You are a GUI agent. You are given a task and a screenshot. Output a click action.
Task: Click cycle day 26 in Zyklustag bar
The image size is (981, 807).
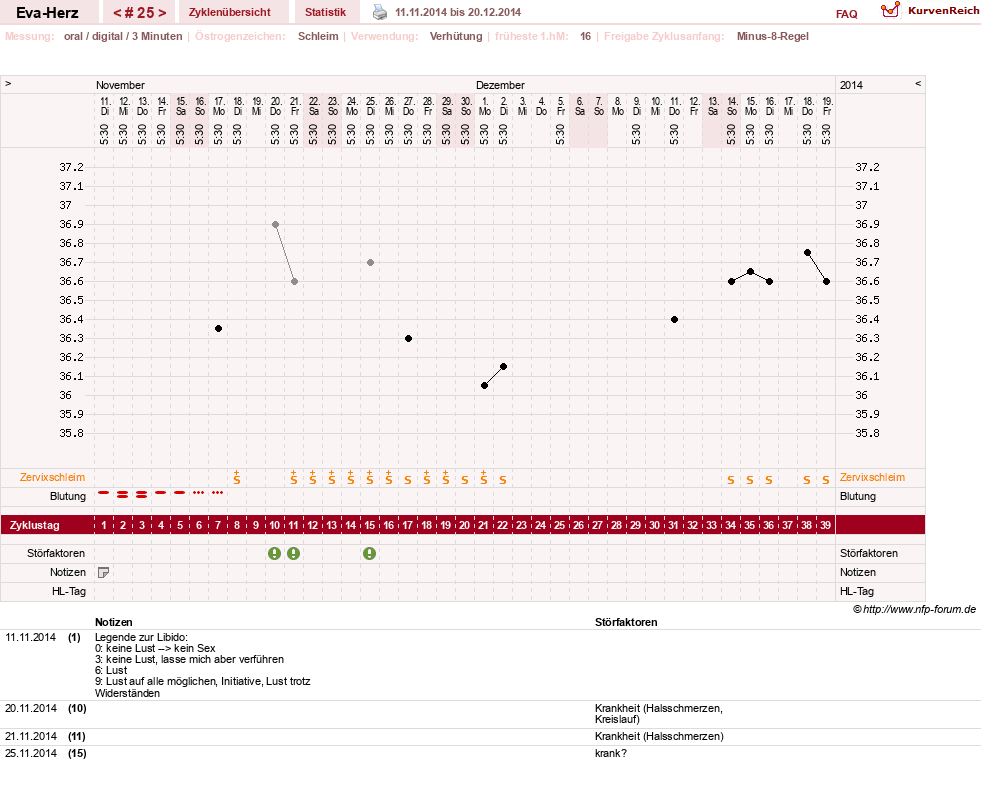click(579, 525)
